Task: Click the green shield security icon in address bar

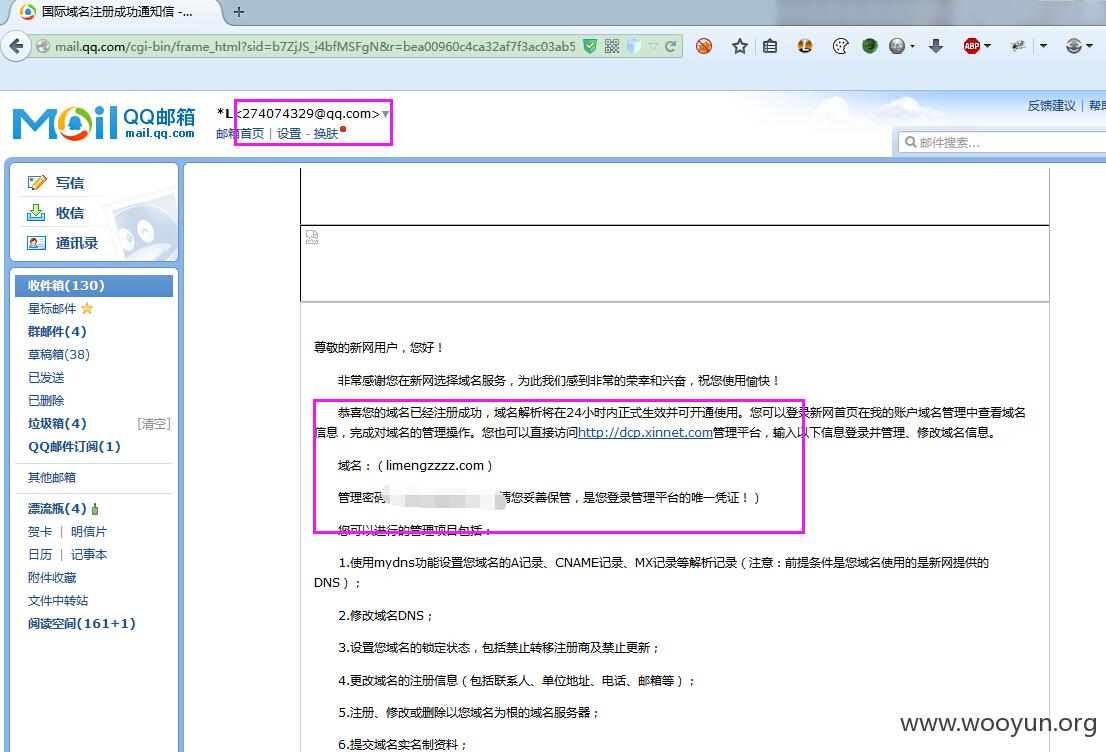Action: pyautogui.click(x=590, y=47)
